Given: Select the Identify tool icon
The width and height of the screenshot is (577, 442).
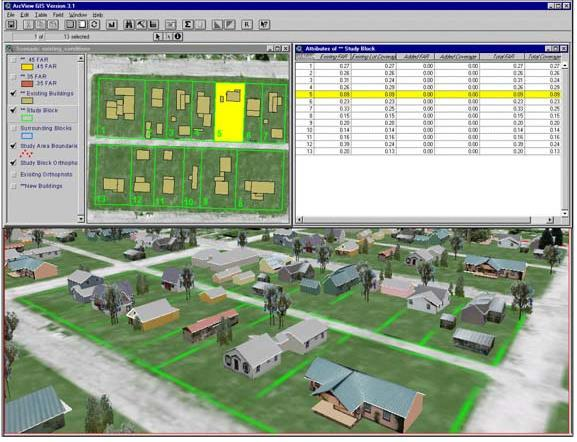Looking at the screenshot, I should pyautogui.click(x=178, y=36).
